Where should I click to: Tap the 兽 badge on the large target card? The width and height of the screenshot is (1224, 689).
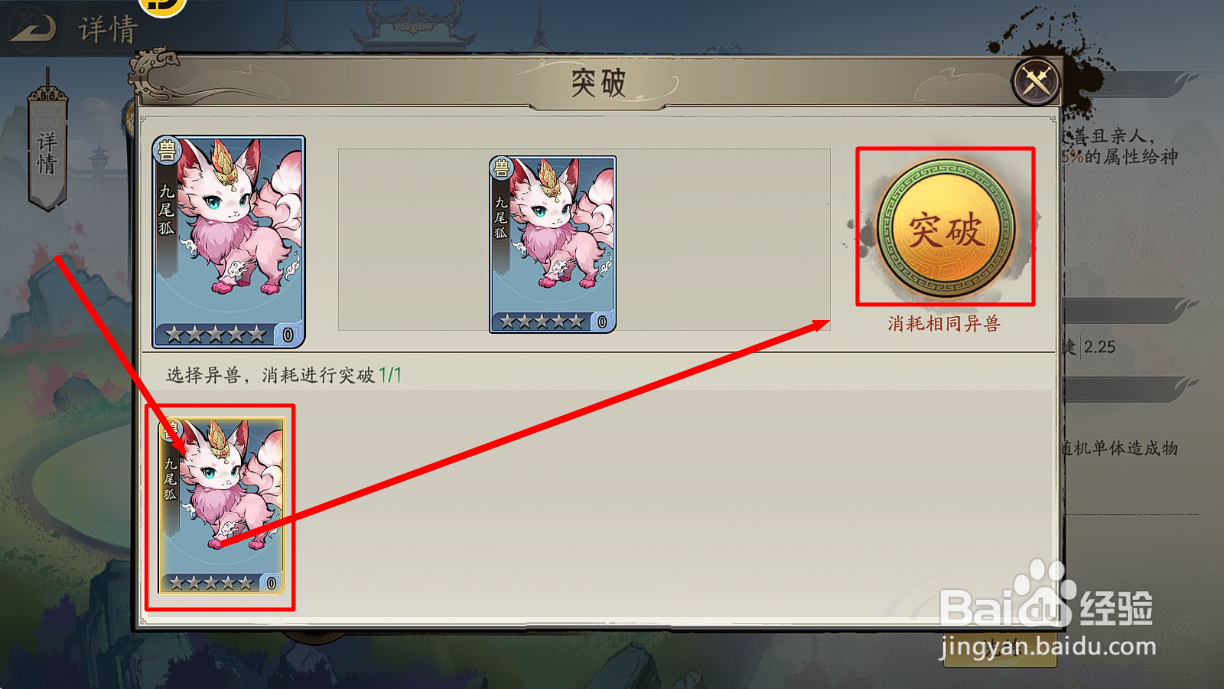tap(166, 151)
